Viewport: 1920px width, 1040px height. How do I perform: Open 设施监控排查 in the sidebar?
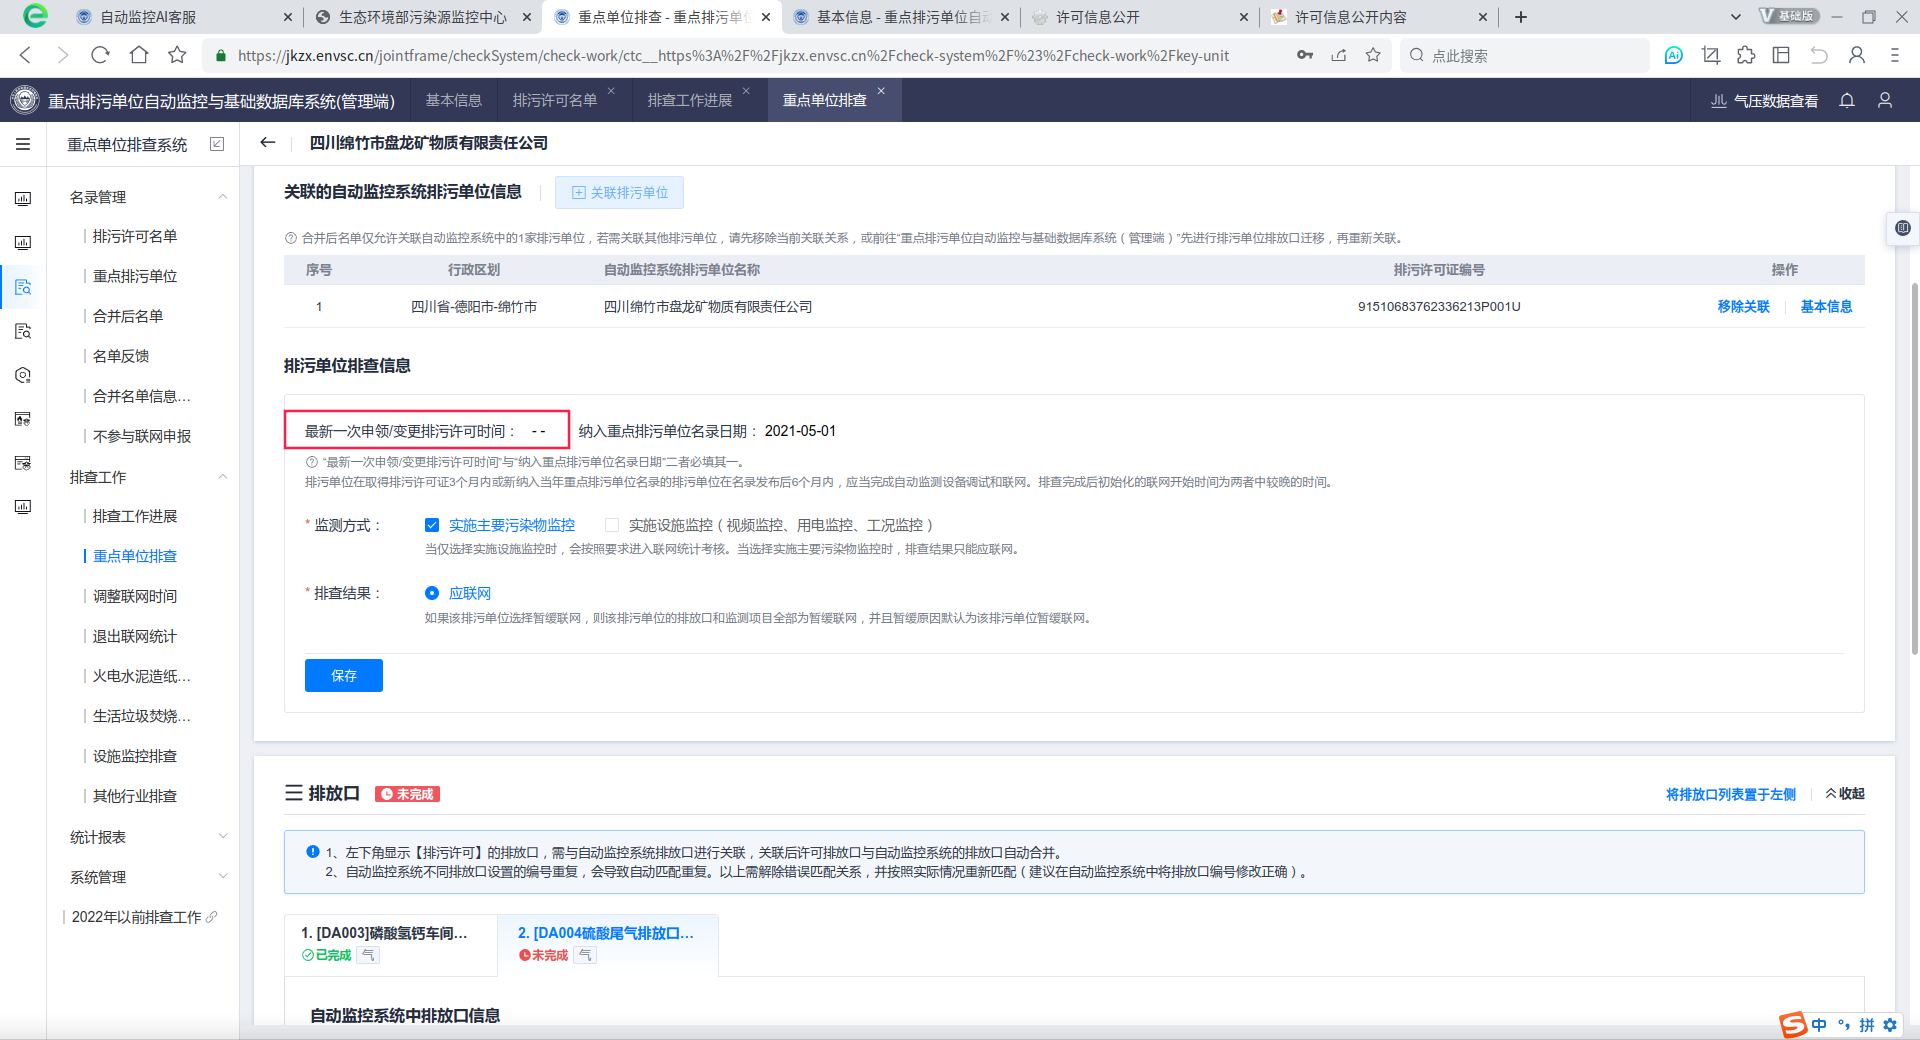pyautogui.click(x=135, y=756)
